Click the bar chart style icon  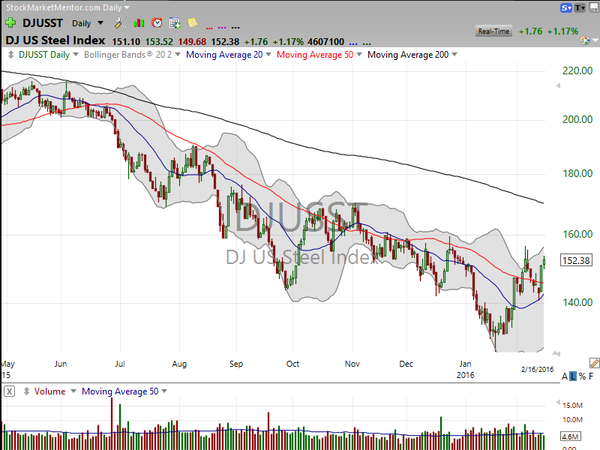(x=139, y=23)
